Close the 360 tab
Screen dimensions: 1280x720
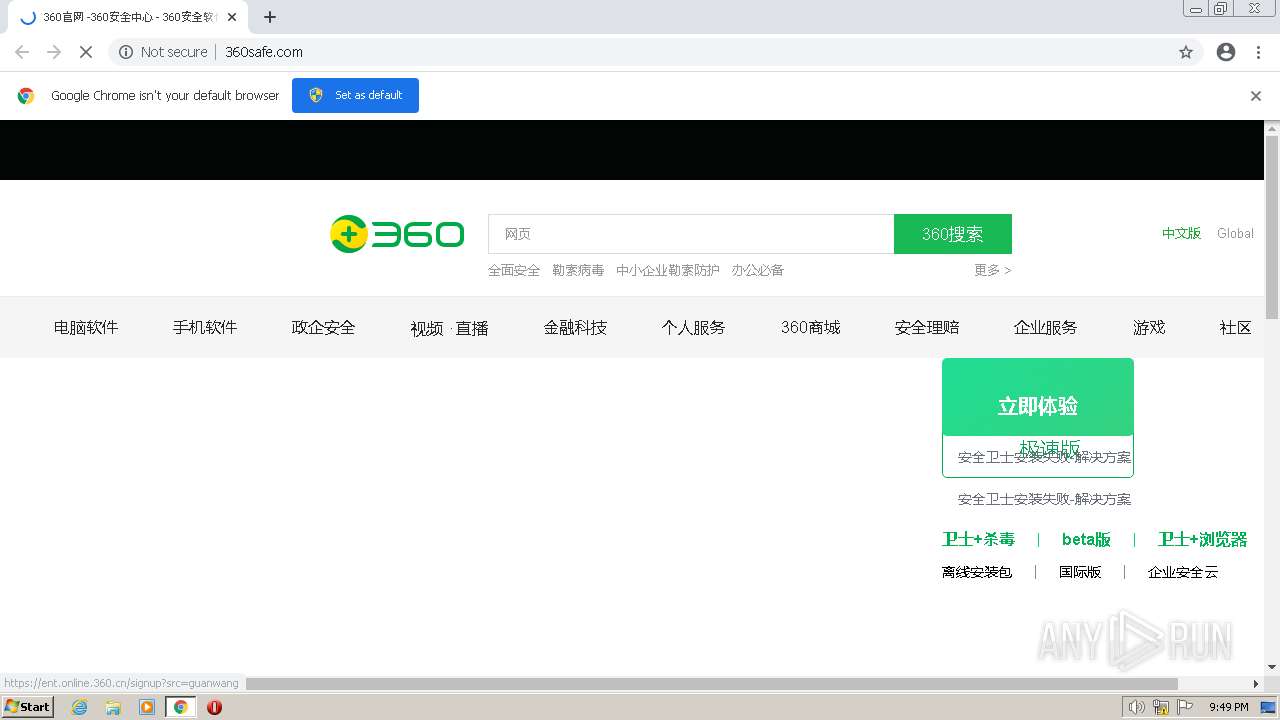(231, 17)
